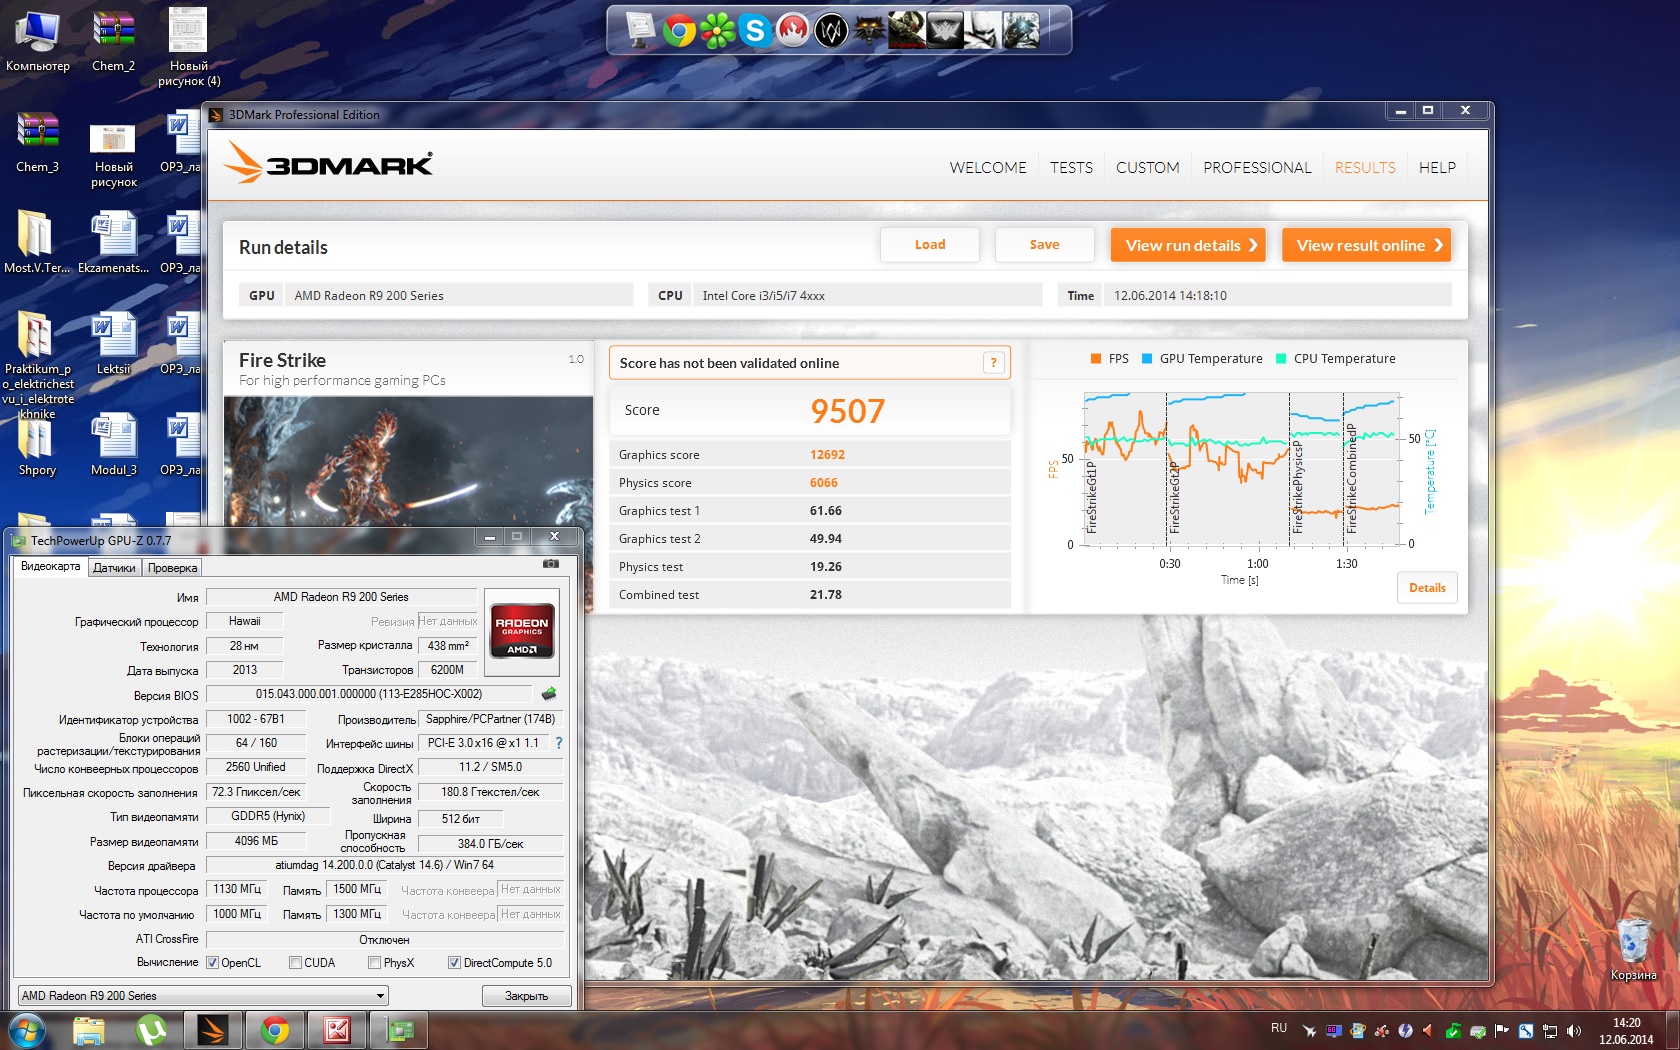Click the RU language indicator in taskbar

tap(1279, 1028)
